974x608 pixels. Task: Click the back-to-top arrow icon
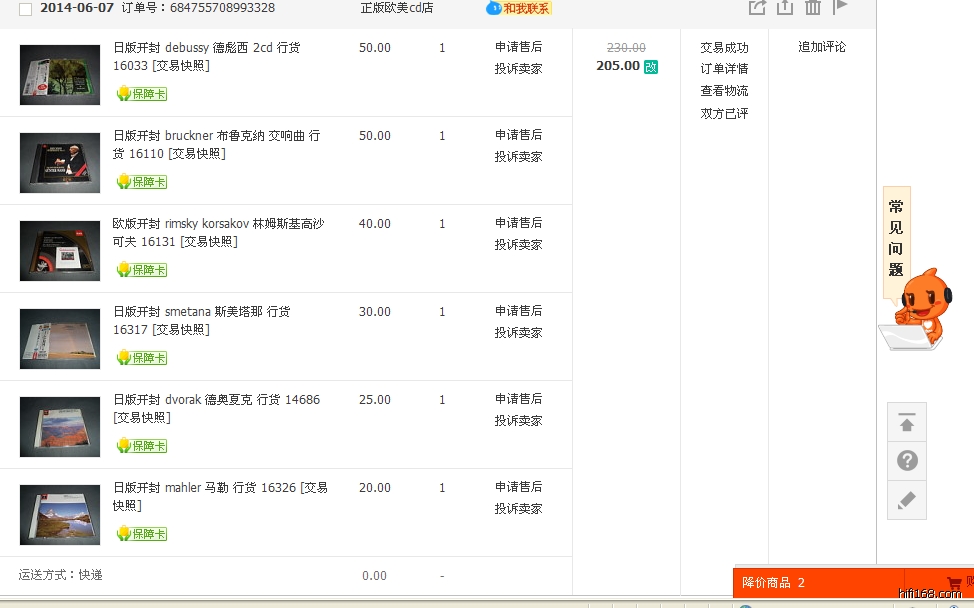coord(907,422)
